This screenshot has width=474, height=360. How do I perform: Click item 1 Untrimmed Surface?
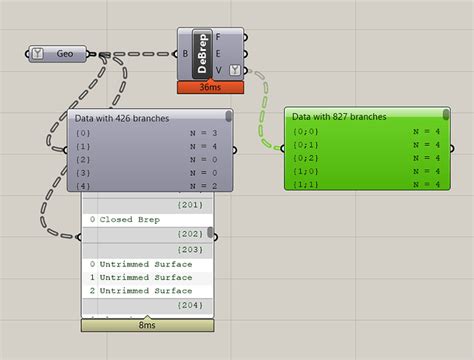[x=147, y=278]
